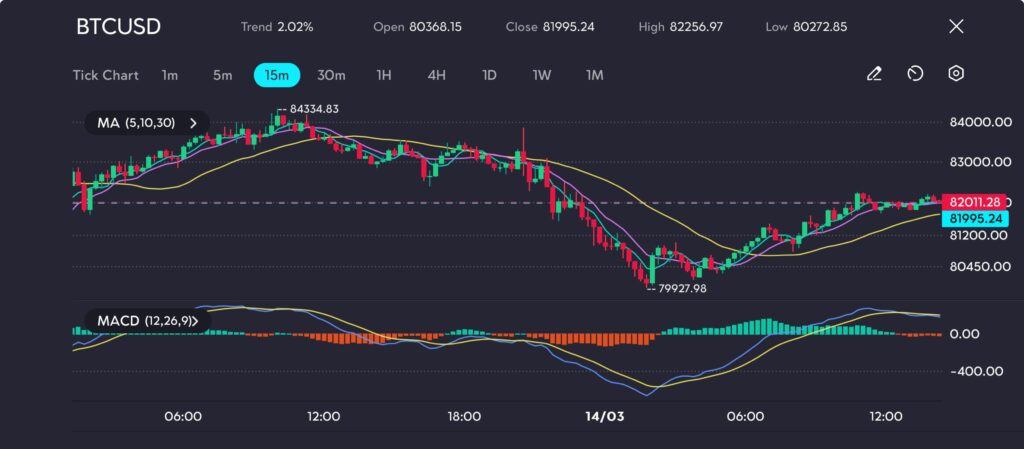1024x449 pixels.
Task: Switch chart to 30m interval
Action: (331, 75)
